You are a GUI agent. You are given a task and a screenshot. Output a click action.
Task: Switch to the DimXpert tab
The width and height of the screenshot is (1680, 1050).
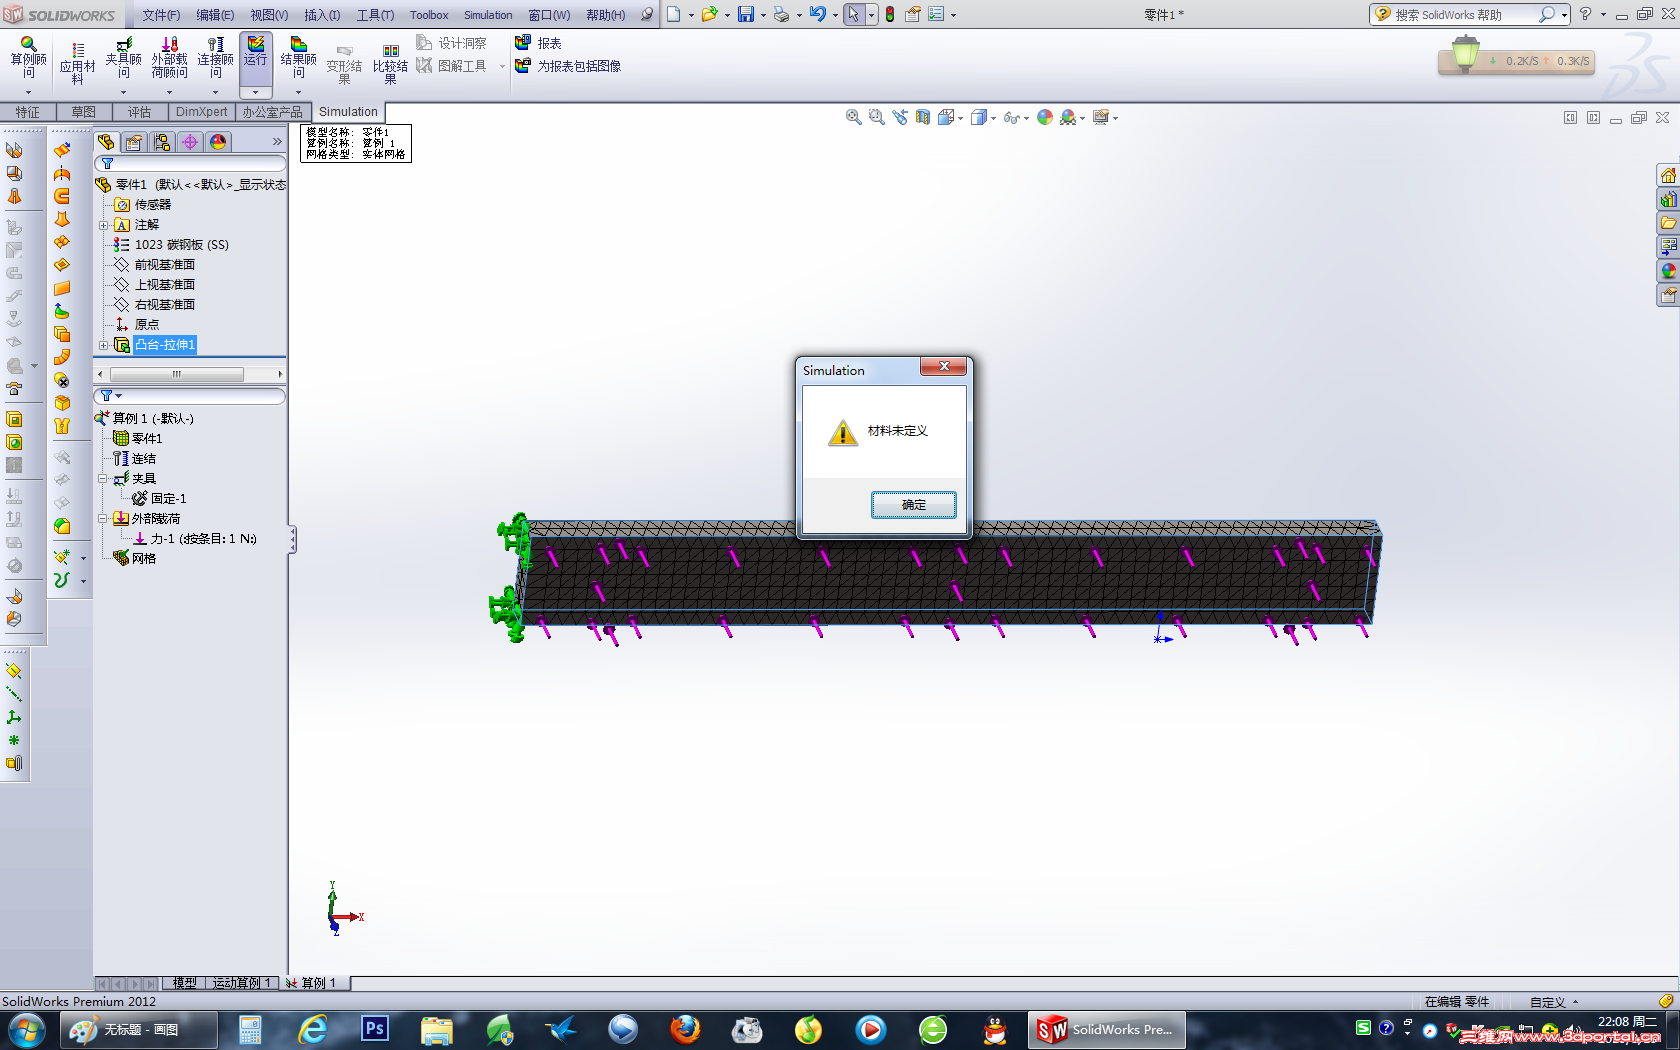[x=201, y=112]
